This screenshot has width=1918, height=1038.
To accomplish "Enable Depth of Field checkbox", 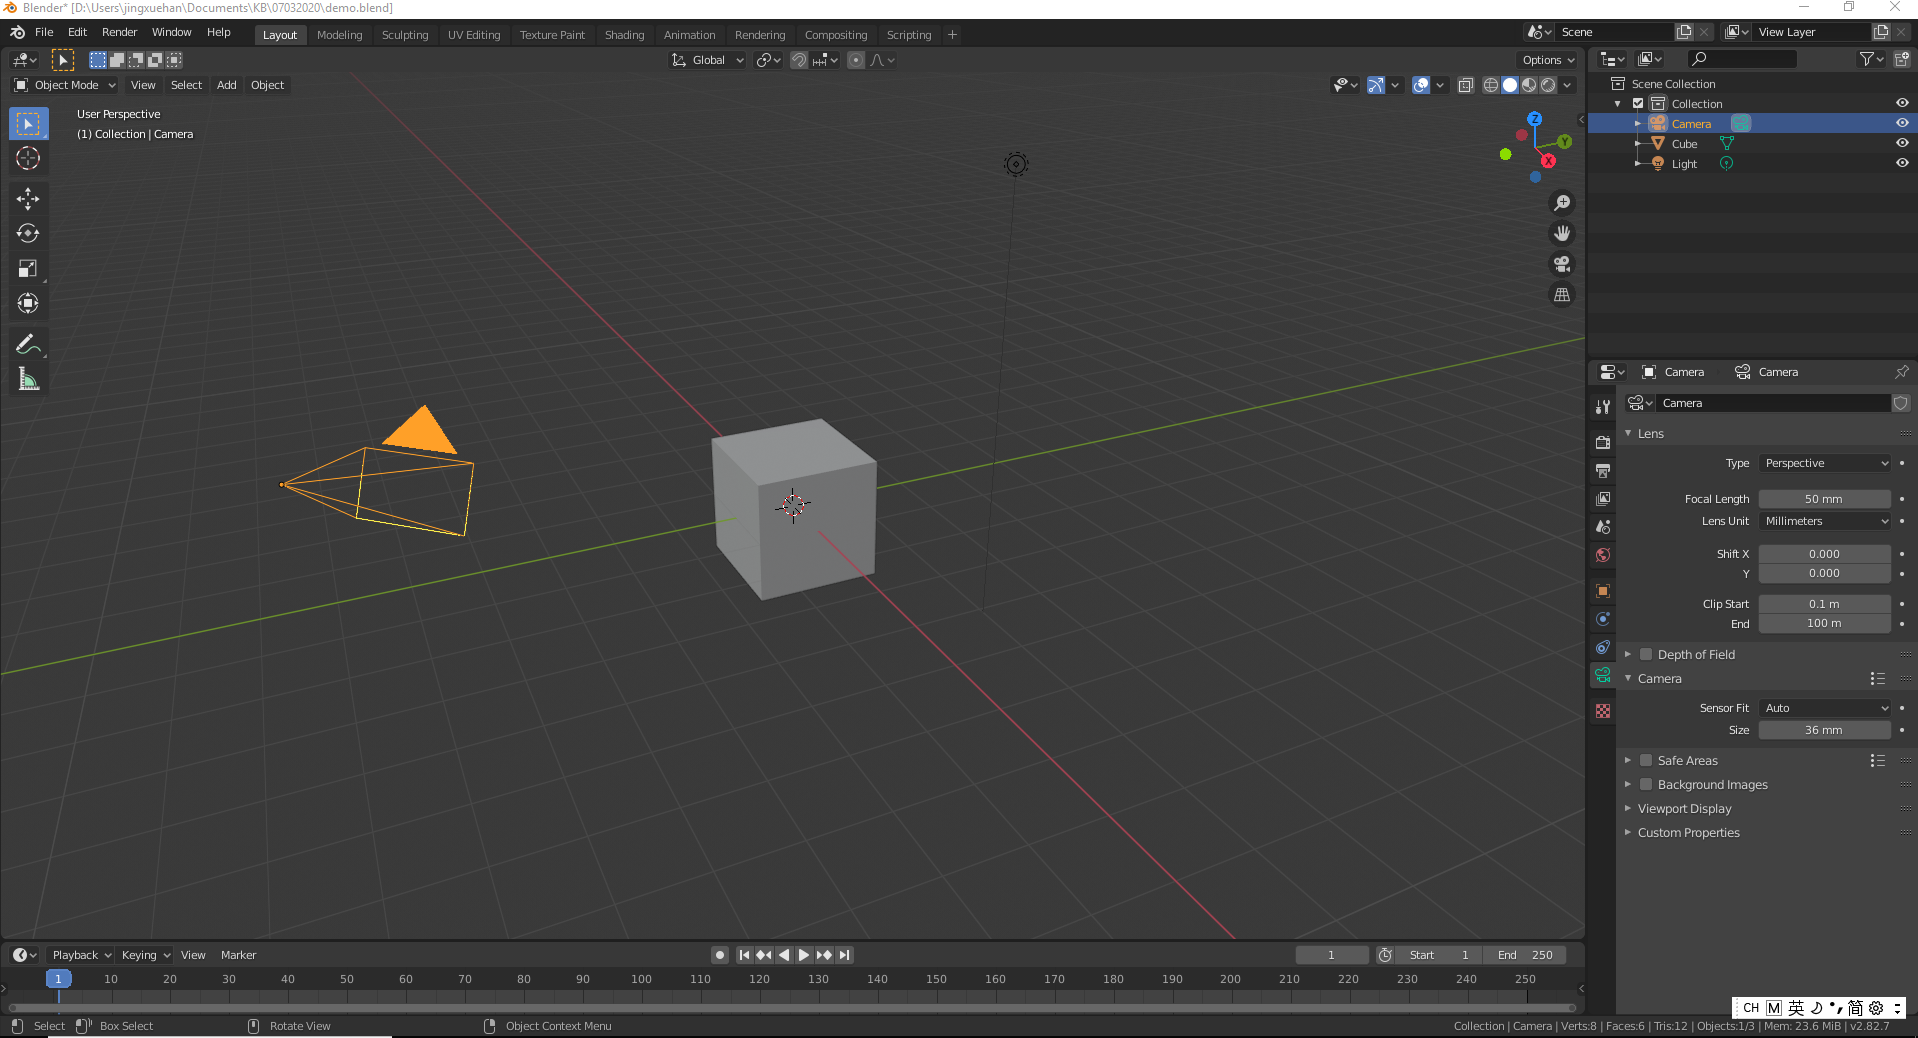I will point(1646,654).
